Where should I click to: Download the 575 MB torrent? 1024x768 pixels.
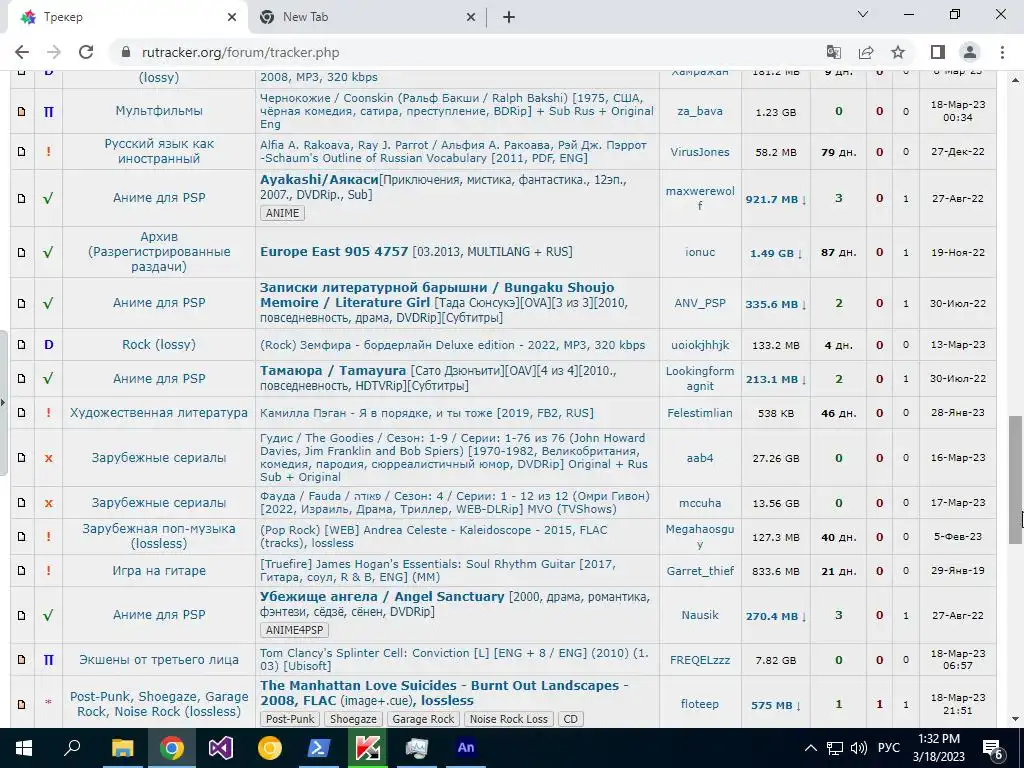776,705
